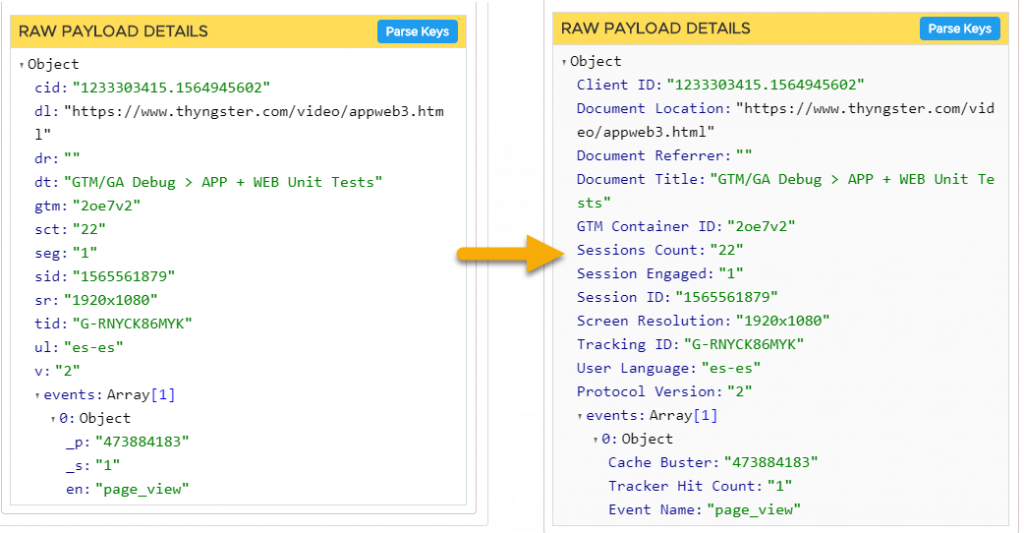Click Parse Keys button in right panel
The height and width of the screenshot is (533, 1024).
point(959,29)
